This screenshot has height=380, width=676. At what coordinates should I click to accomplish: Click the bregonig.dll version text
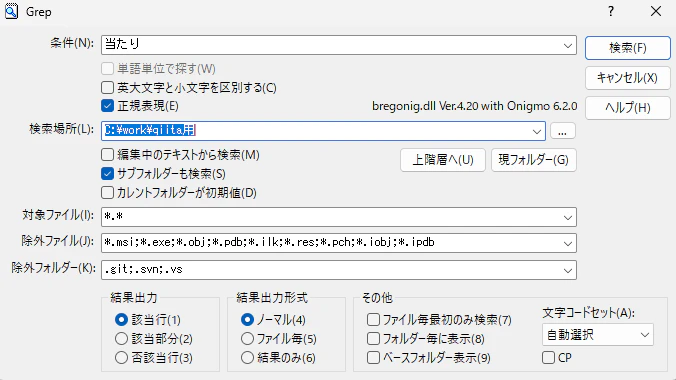474,106
